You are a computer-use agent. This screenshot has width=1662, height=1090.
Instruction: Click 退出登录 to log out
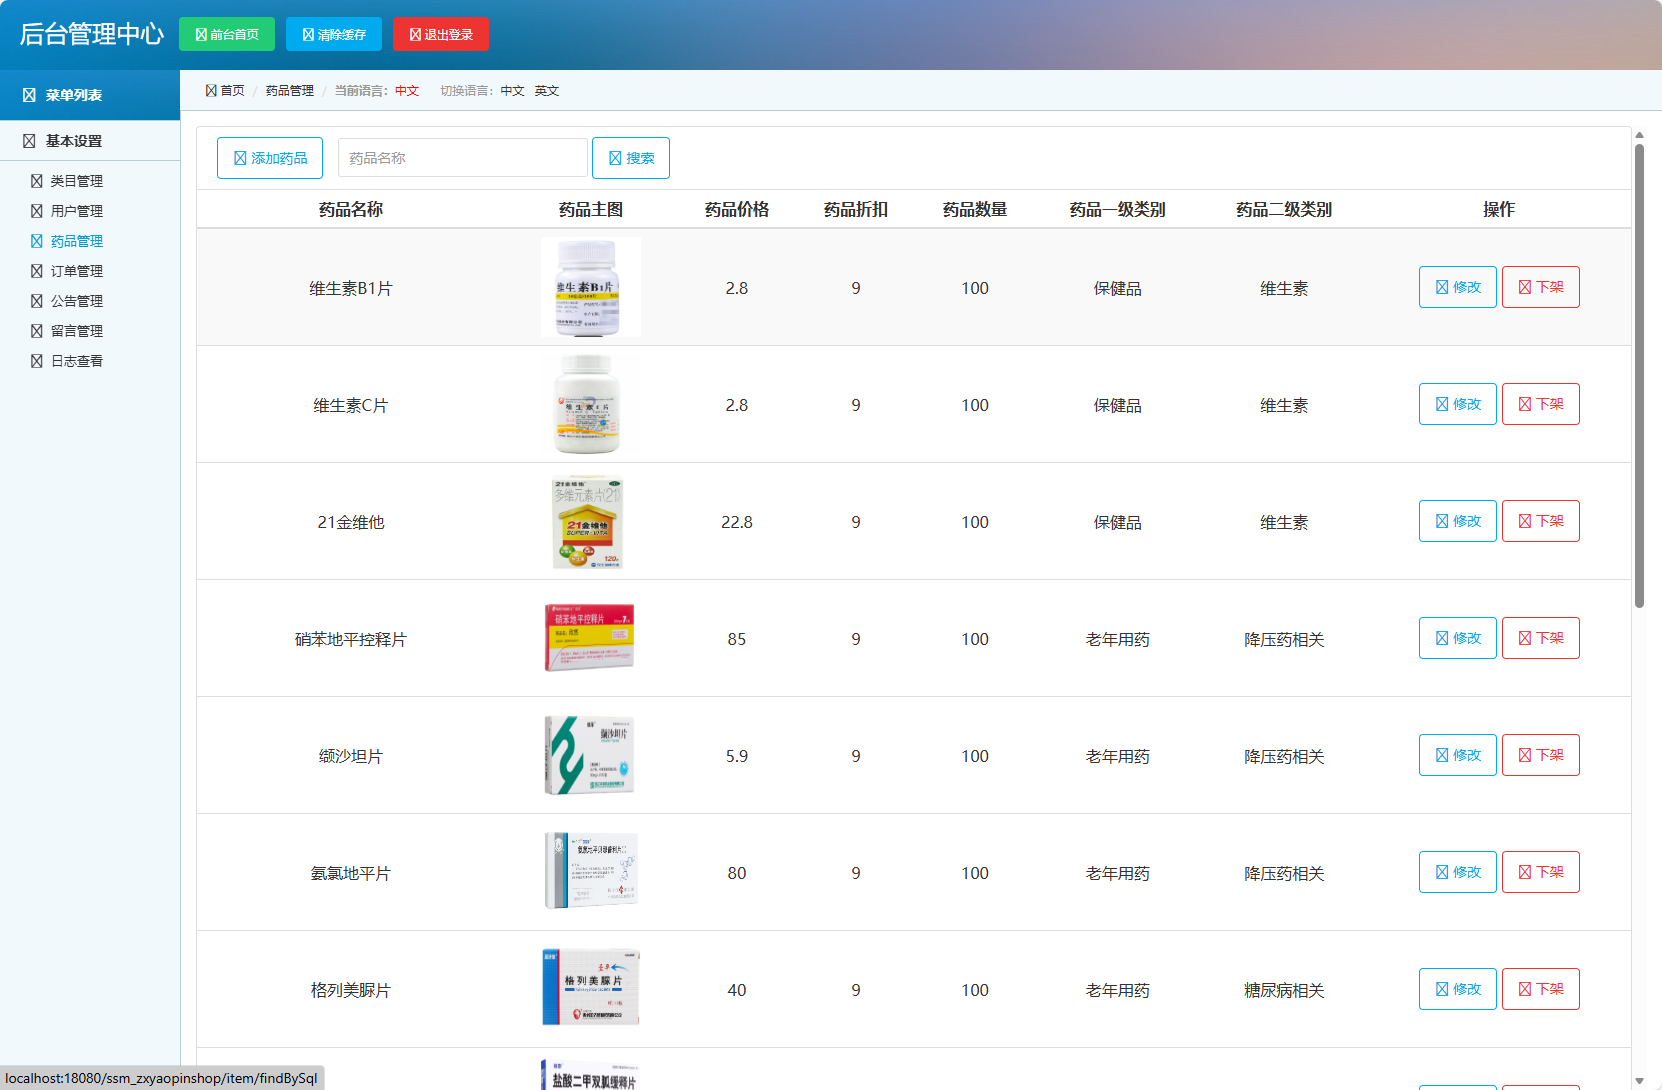[x=440, y=33]
